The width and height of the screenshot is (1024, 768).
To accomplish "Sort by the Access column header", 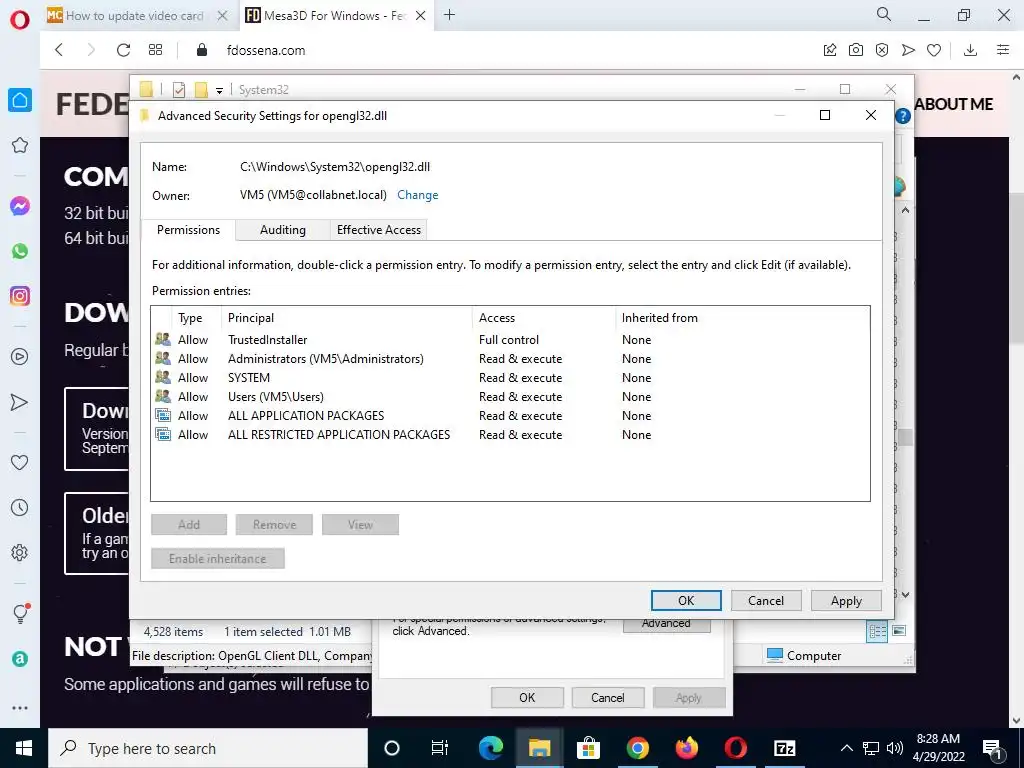I will pos(543,318).
